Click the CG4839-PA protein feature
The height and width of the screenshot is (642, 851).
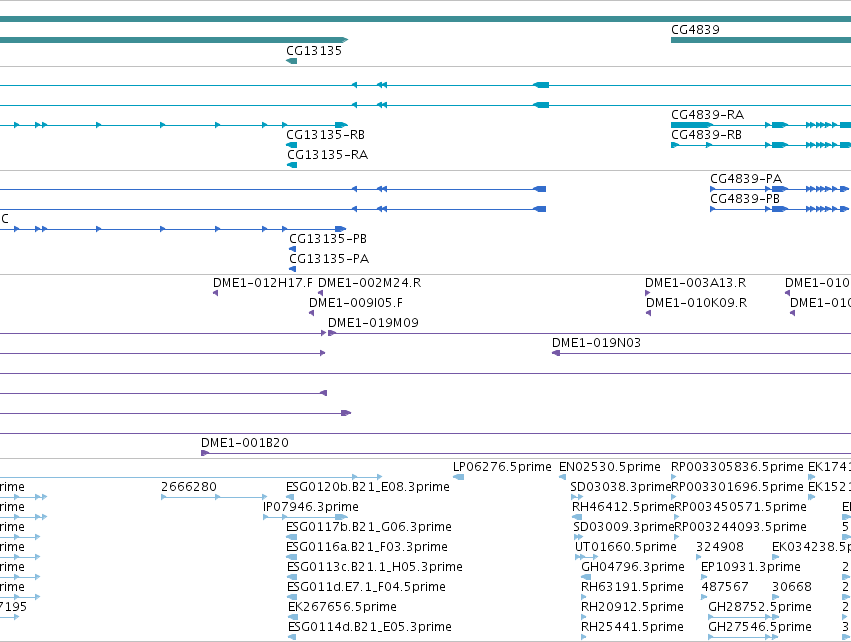point(779,189)
